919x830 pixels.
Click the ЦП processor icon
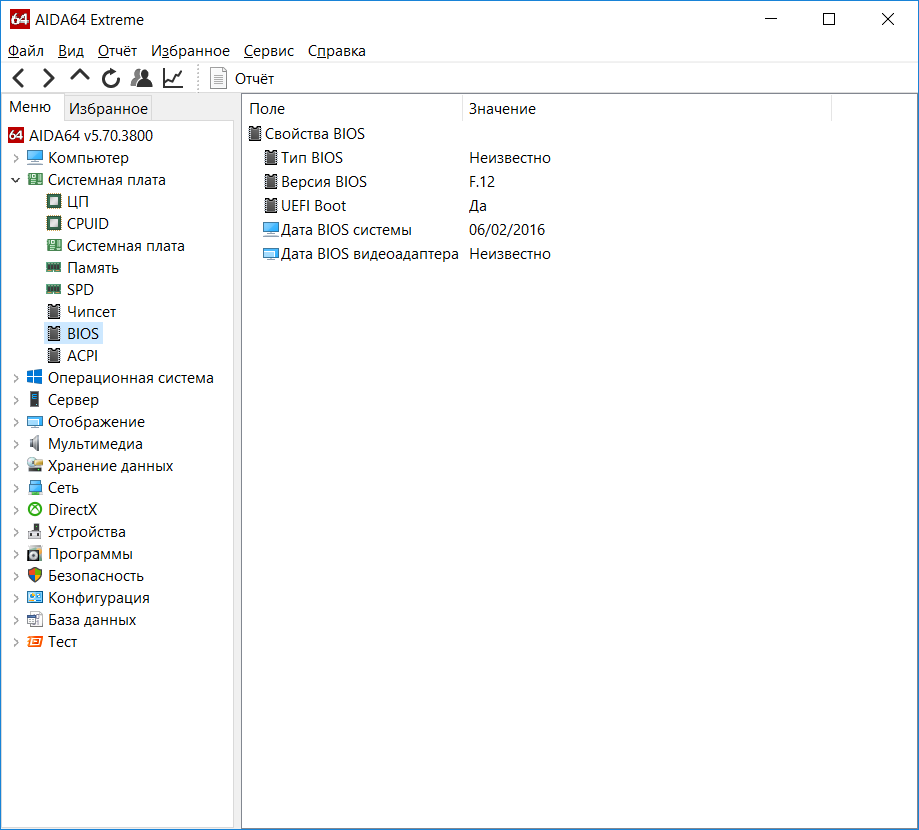point(54,202)
